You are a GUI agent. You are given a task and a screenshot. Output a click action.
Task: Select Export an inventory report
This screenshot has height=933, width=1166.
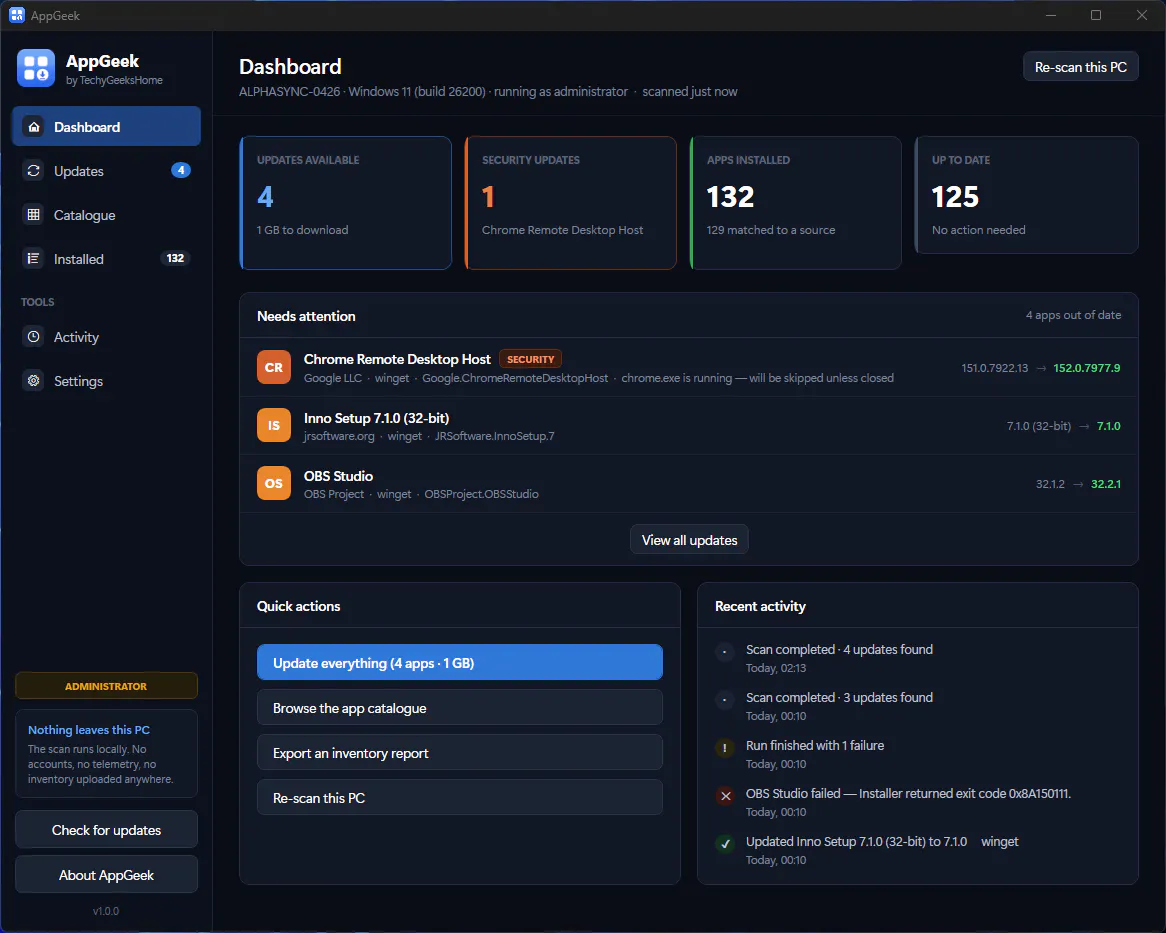[x=460, y=752]
